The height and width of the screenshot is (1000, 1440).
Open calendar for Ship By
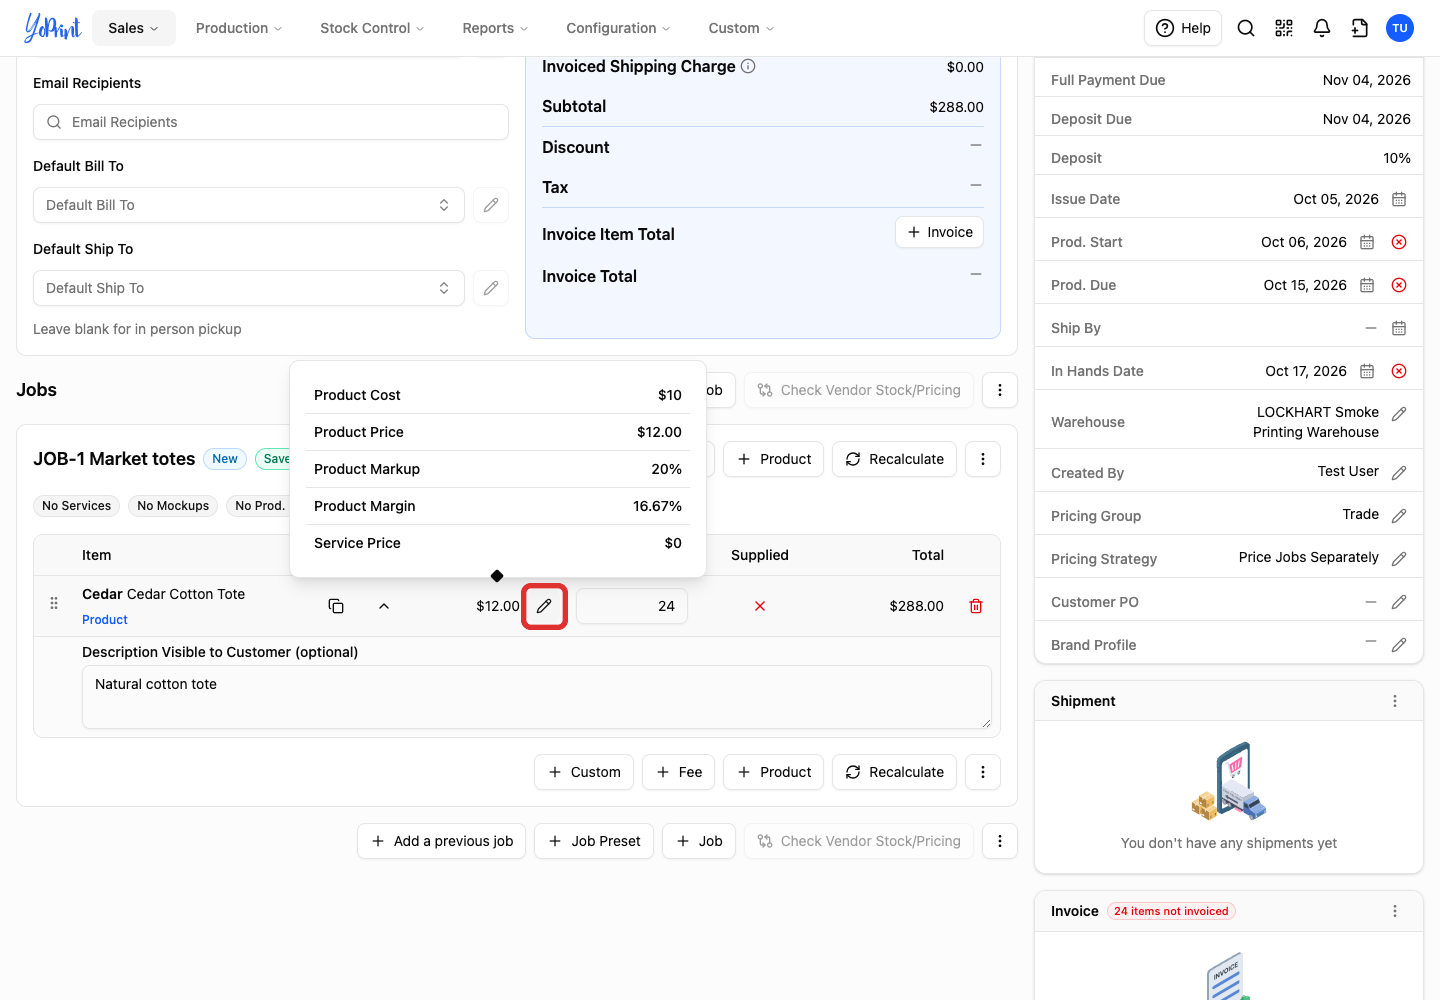click(x=1399, y=328)
